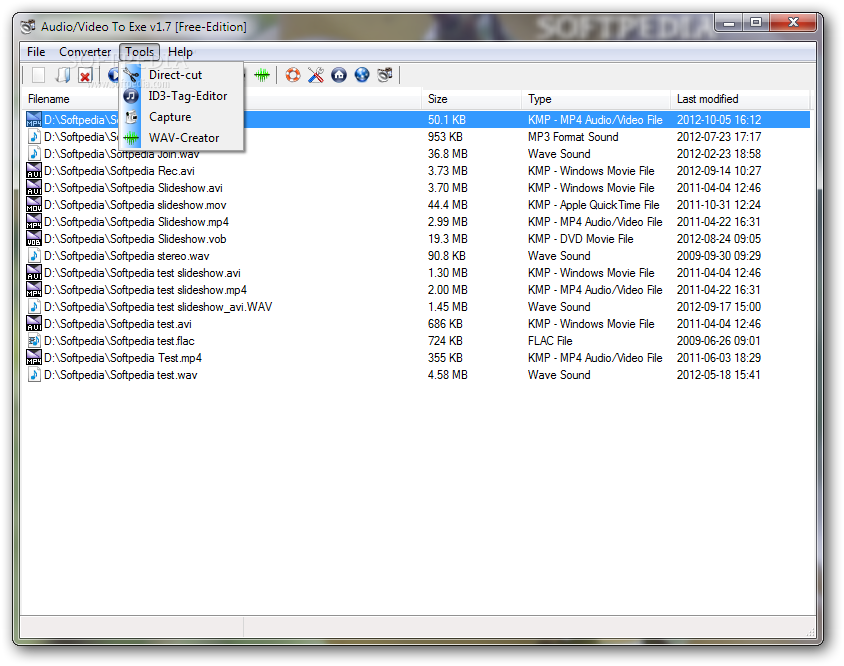The height and width of the screenshot is (666, 844).
Task: Click the 50.1 KB size cell
Action: pos(446,120)
